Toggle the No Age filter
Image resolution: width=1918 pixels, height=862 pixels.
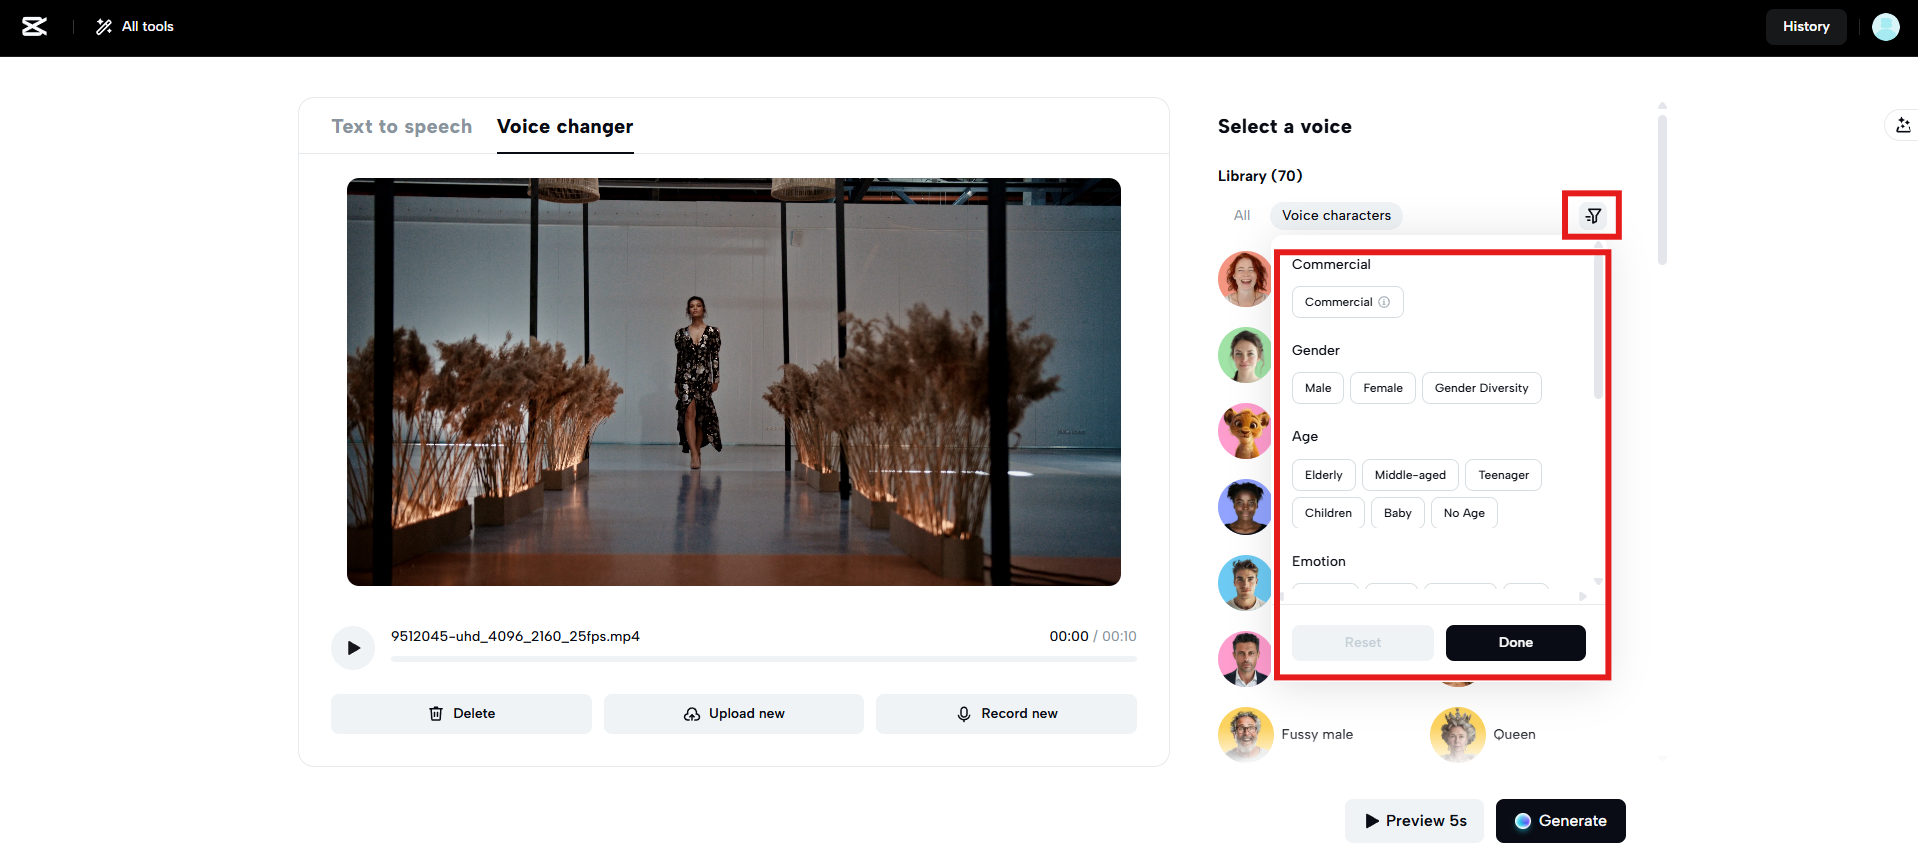(x=1464, y=513)
